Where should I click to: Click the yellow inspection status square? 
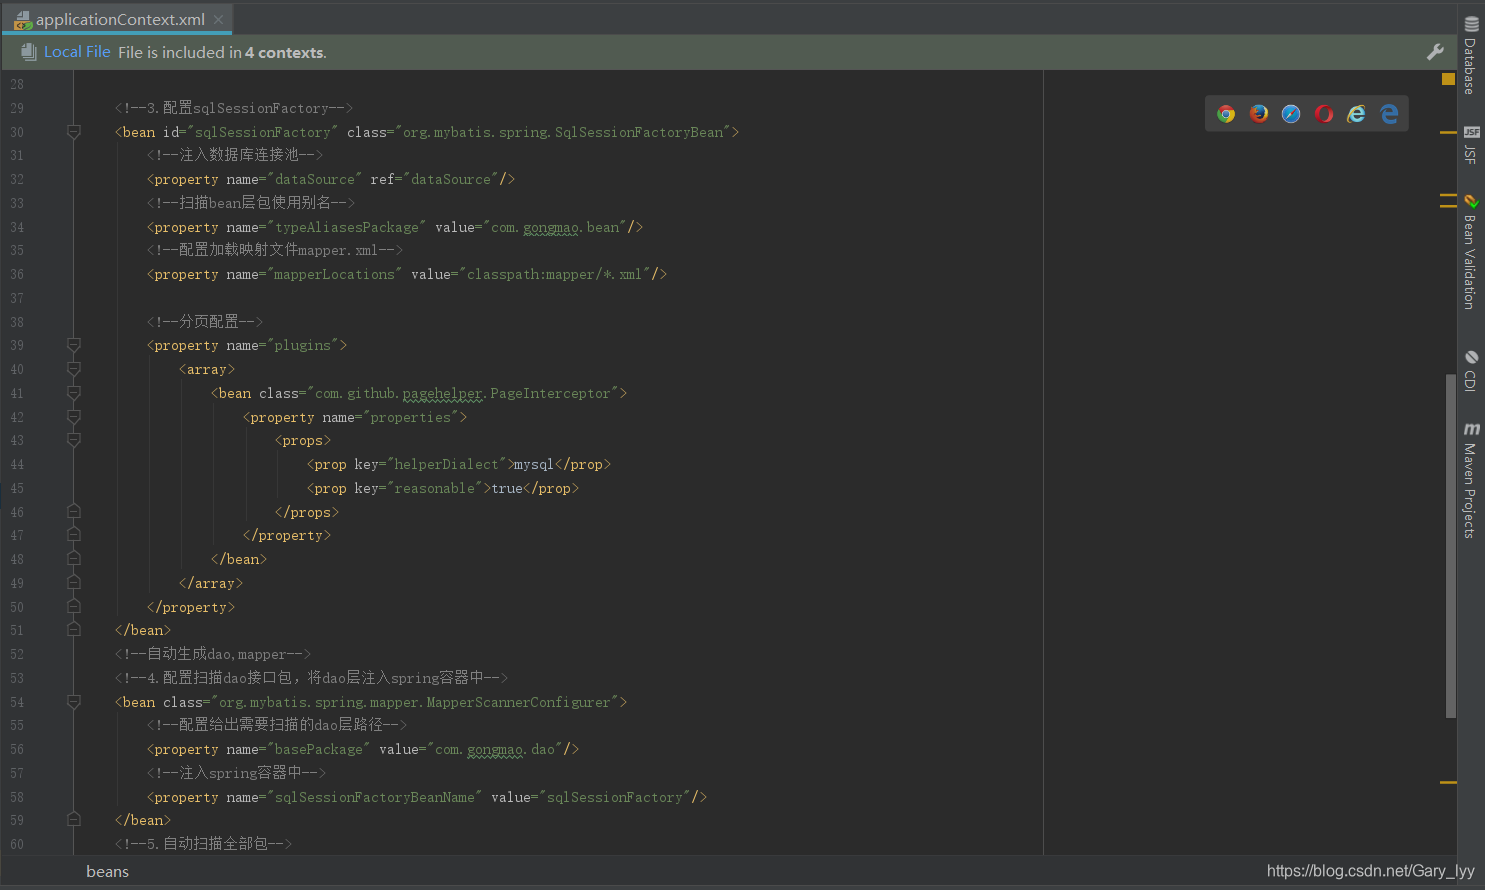(1448, 79)
